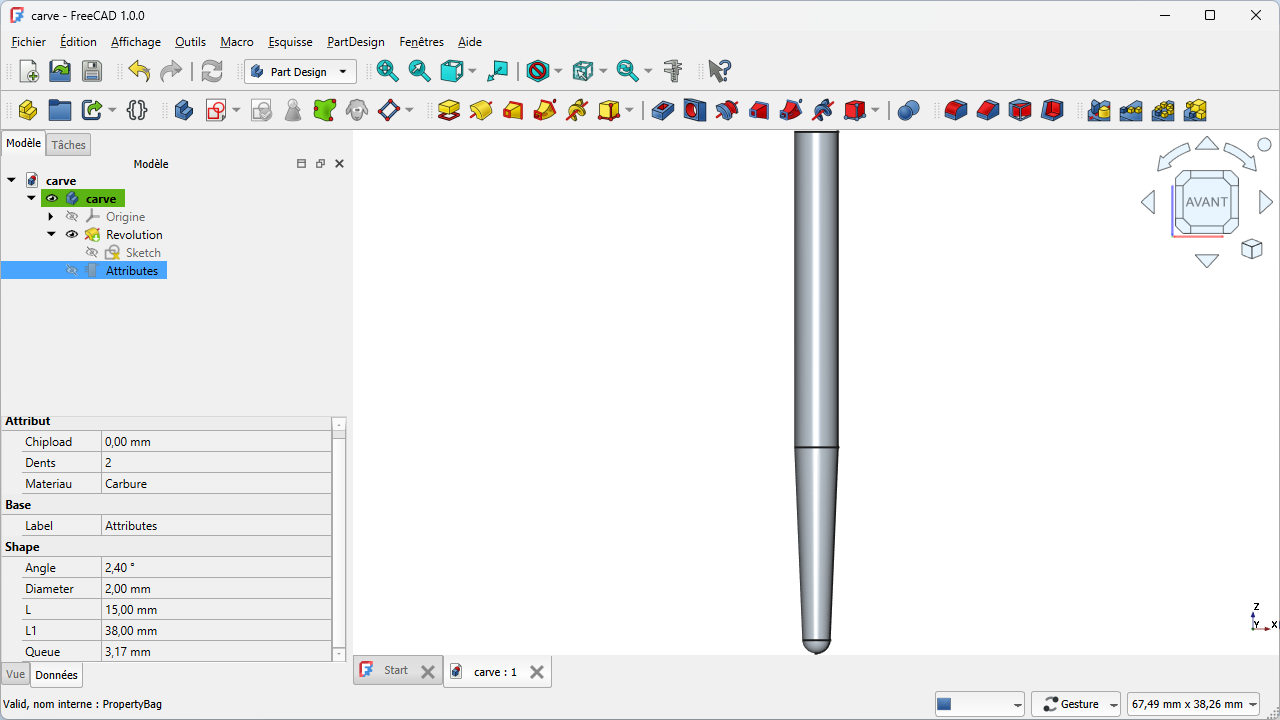
Task: Select the Revolution tool in toolbar
Action: pyautogui.click(x=481, y=110)
